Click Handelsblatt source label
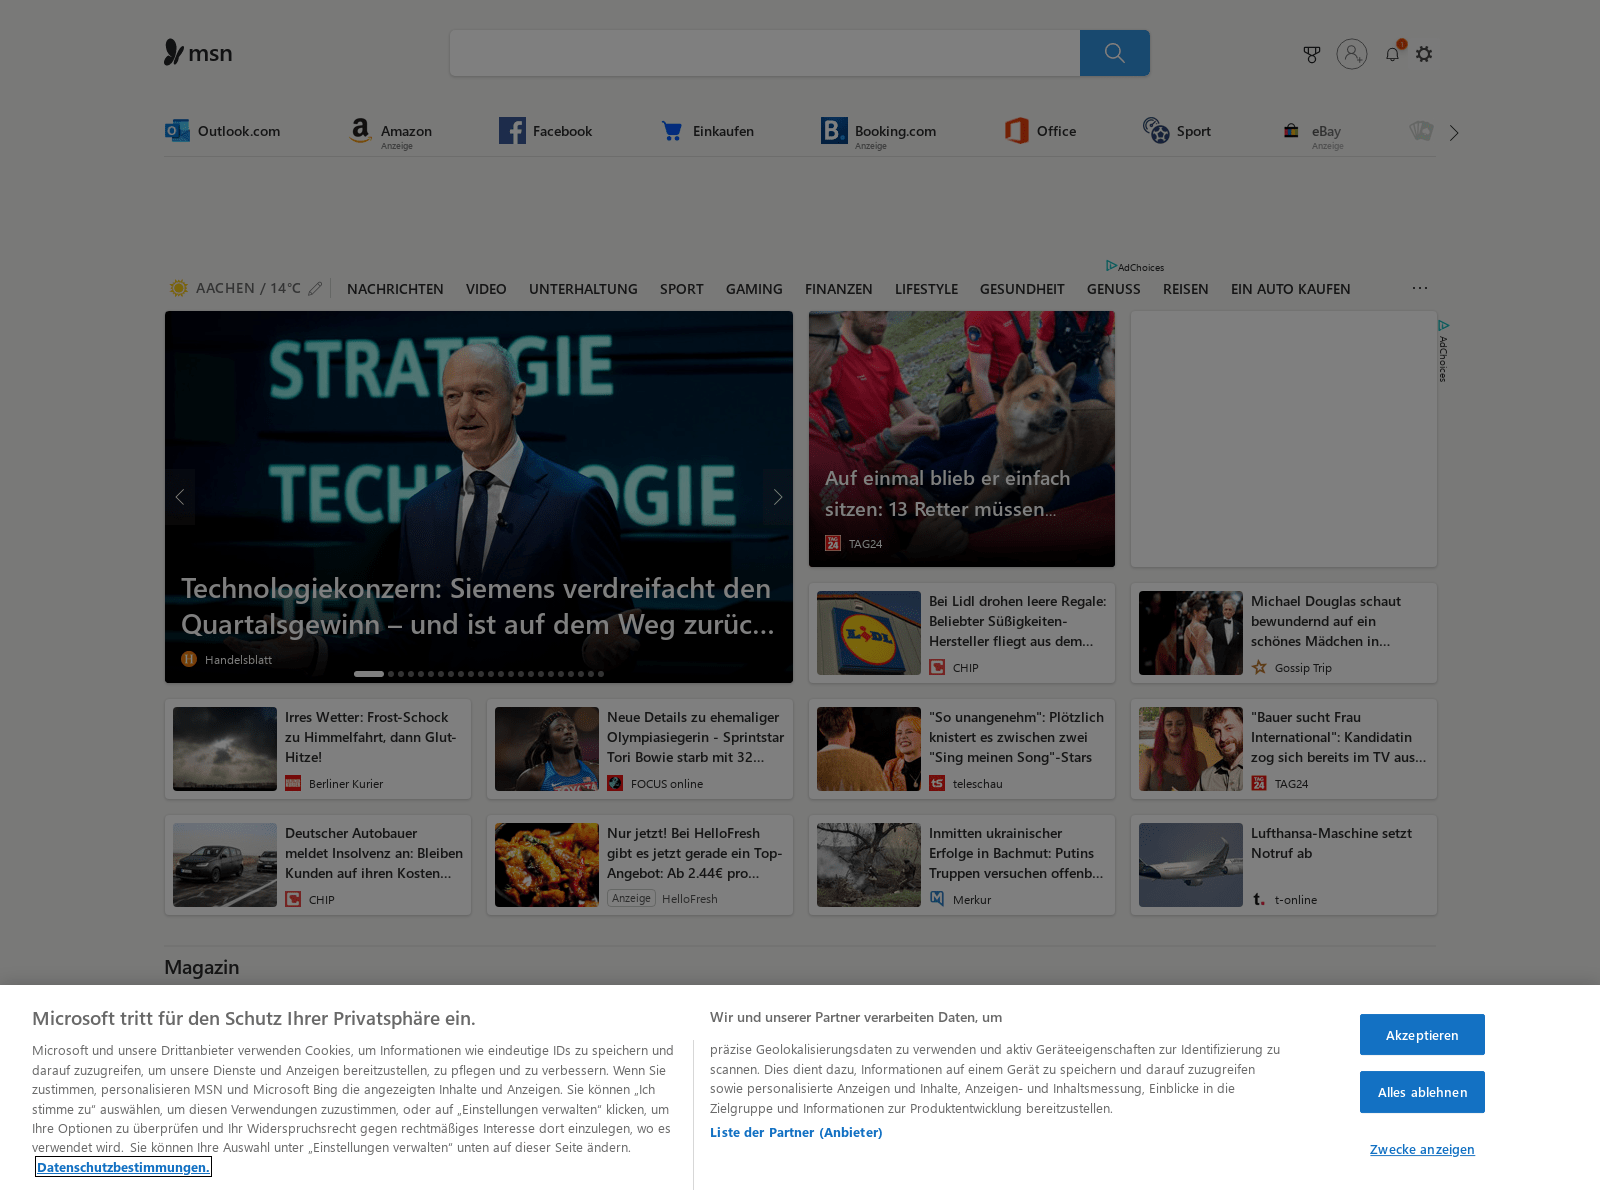The width and height of the screenshot is (1600, 1200). click(238, 660)
